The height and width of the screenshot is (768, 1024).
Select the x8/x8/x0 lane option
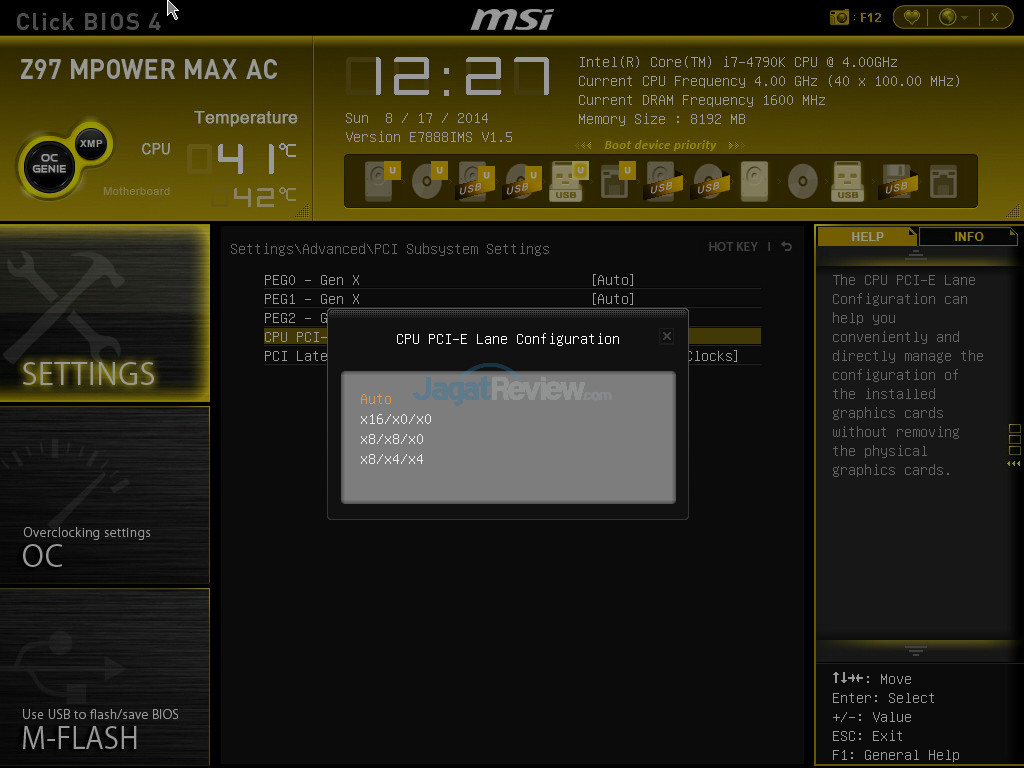(x=392, y=440)
